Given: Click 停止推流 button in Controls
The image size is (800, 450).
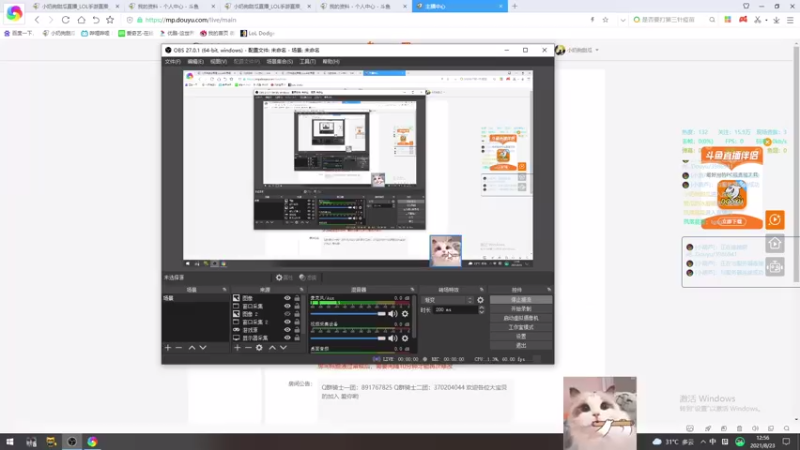Looking at the screenshot, I should (x=521, y=300).
